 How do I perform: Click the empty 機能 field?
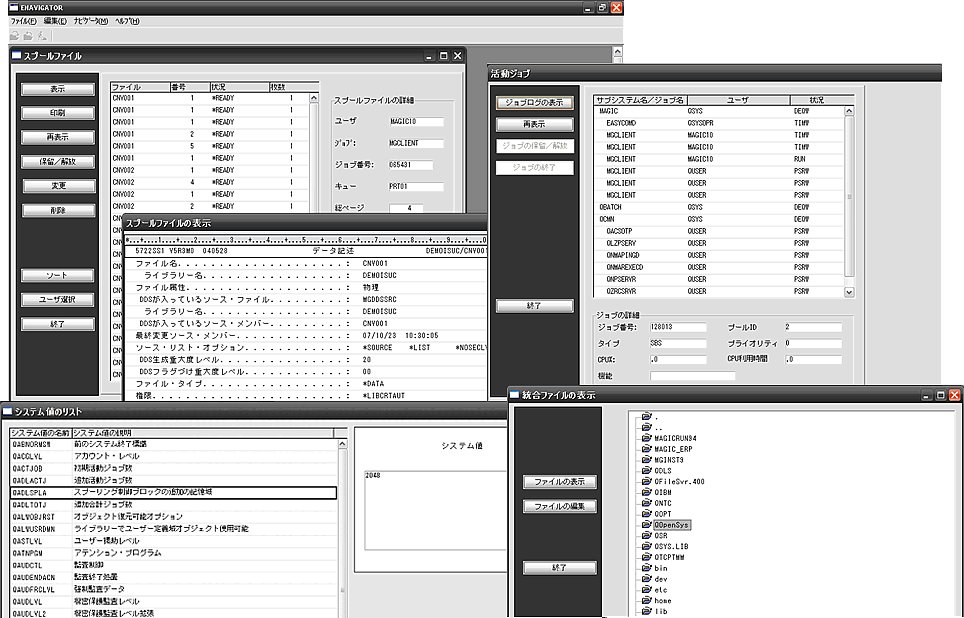coord(692,375)
